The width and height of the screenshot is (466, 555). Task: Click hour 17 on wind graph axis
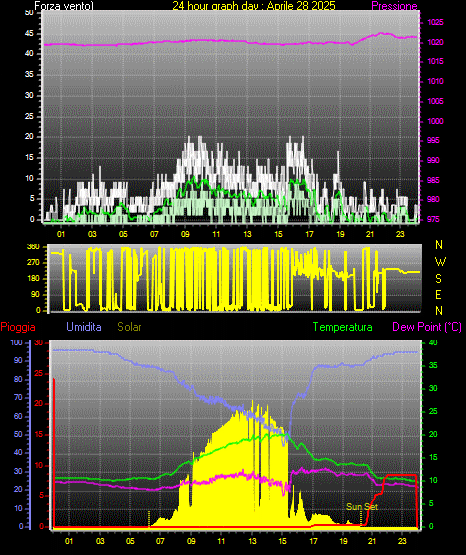[309, 234]
